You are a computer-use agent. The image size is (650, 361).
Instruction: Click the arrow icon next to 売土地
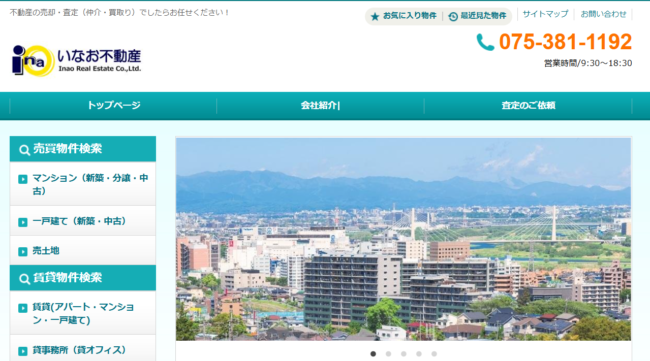pyautogui.click(x=23, y=252)
